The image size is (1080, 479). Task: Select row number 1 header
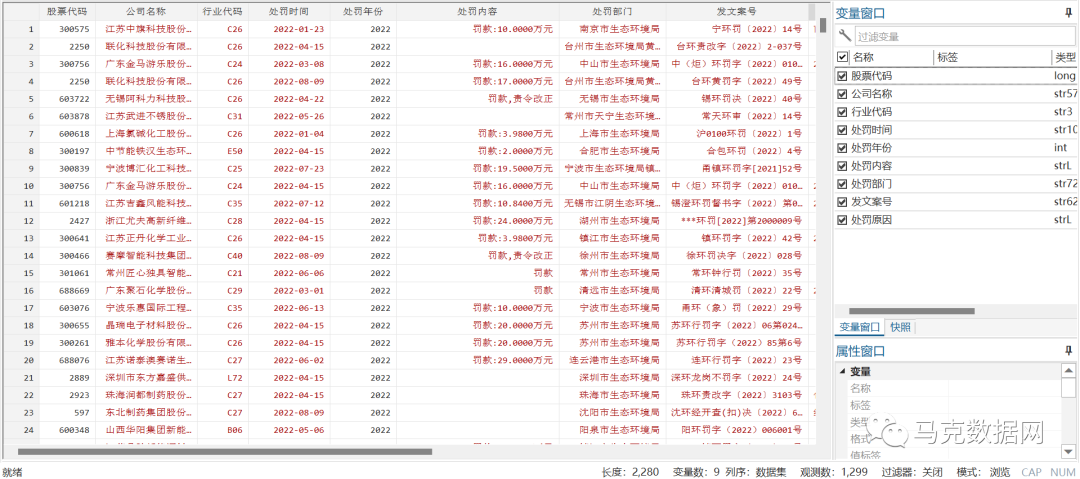[21, 29]
